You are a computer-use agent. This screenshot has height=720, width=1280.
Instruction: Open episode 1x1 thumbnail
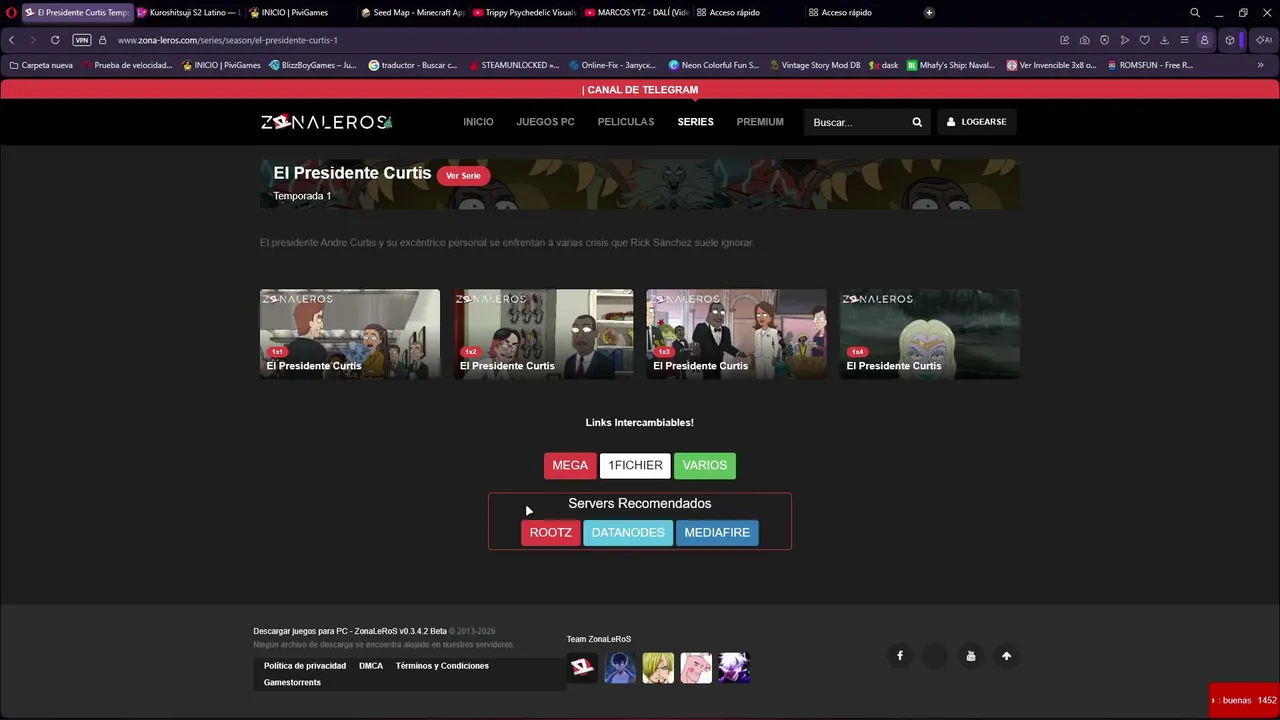pos(350,334)
